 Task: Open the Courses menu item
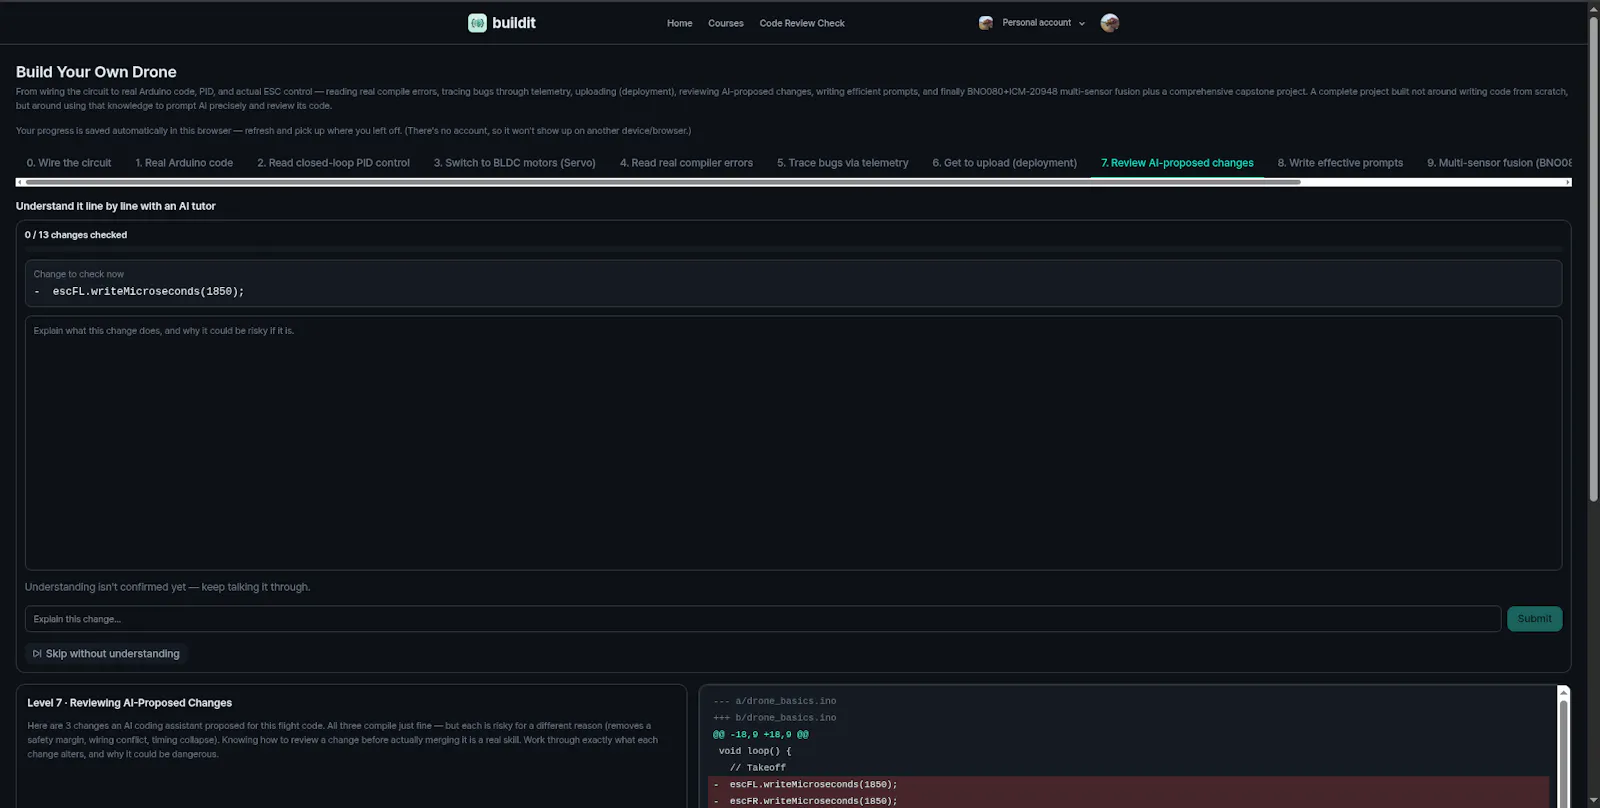(x=726, y=23)
